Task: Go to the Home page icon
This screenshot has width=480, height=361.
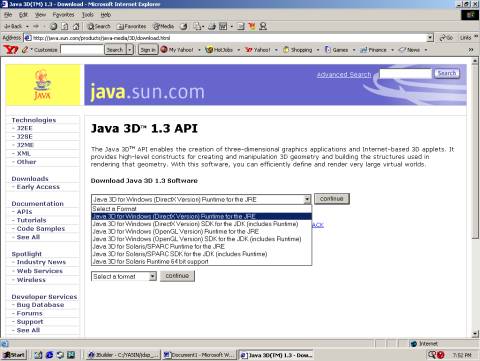Action: (x=76, y=26)
